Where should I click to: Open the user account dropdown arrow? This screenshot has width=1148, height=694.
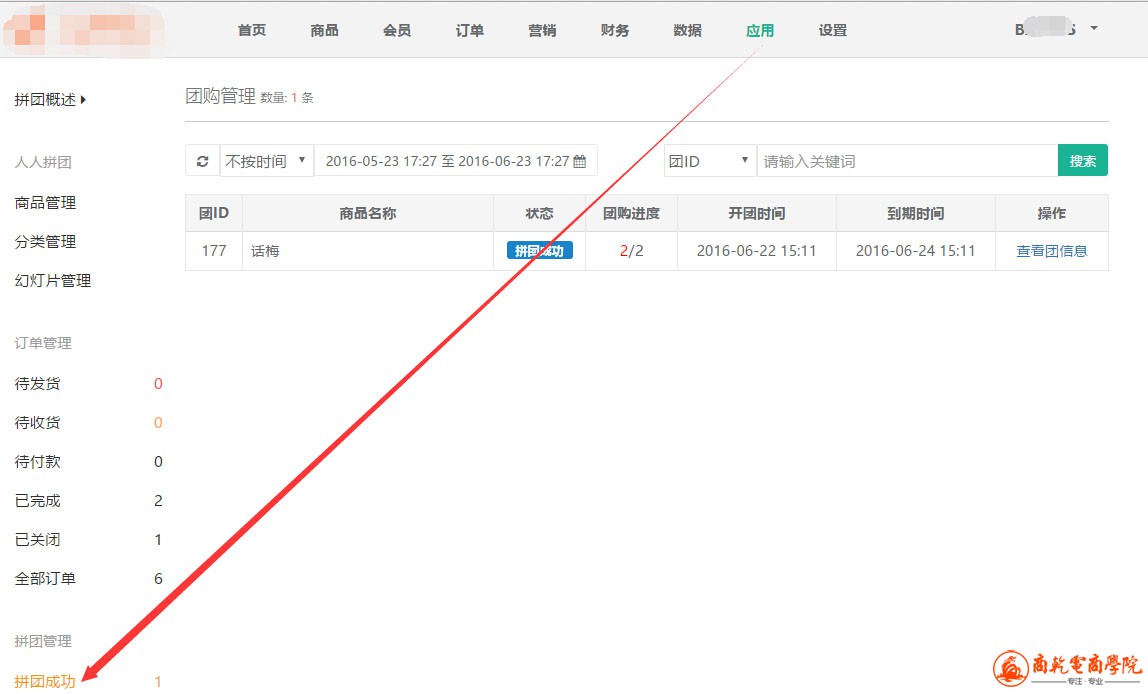tap(1093, 29)
